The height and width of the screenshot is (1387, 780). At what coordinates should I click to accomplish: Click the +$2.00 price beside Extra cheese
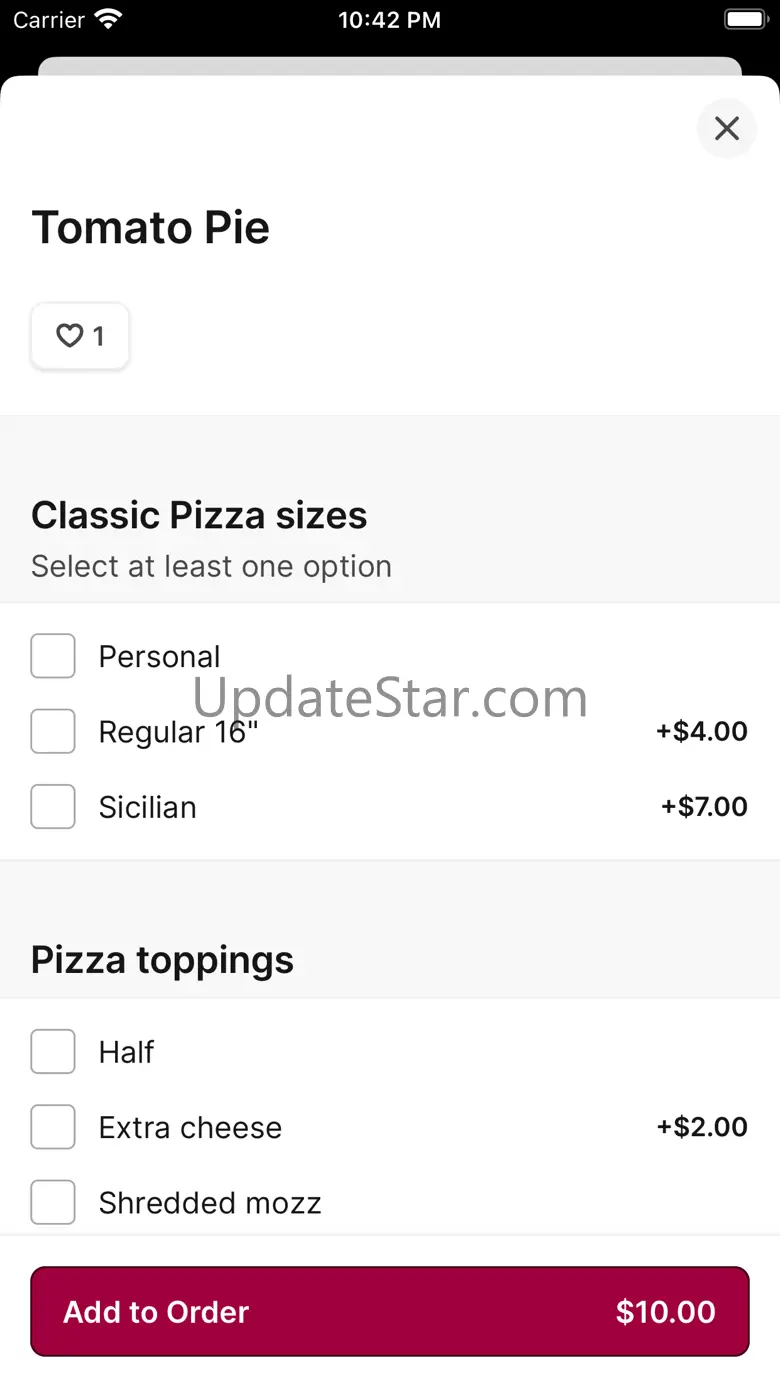coord(701,1127)
